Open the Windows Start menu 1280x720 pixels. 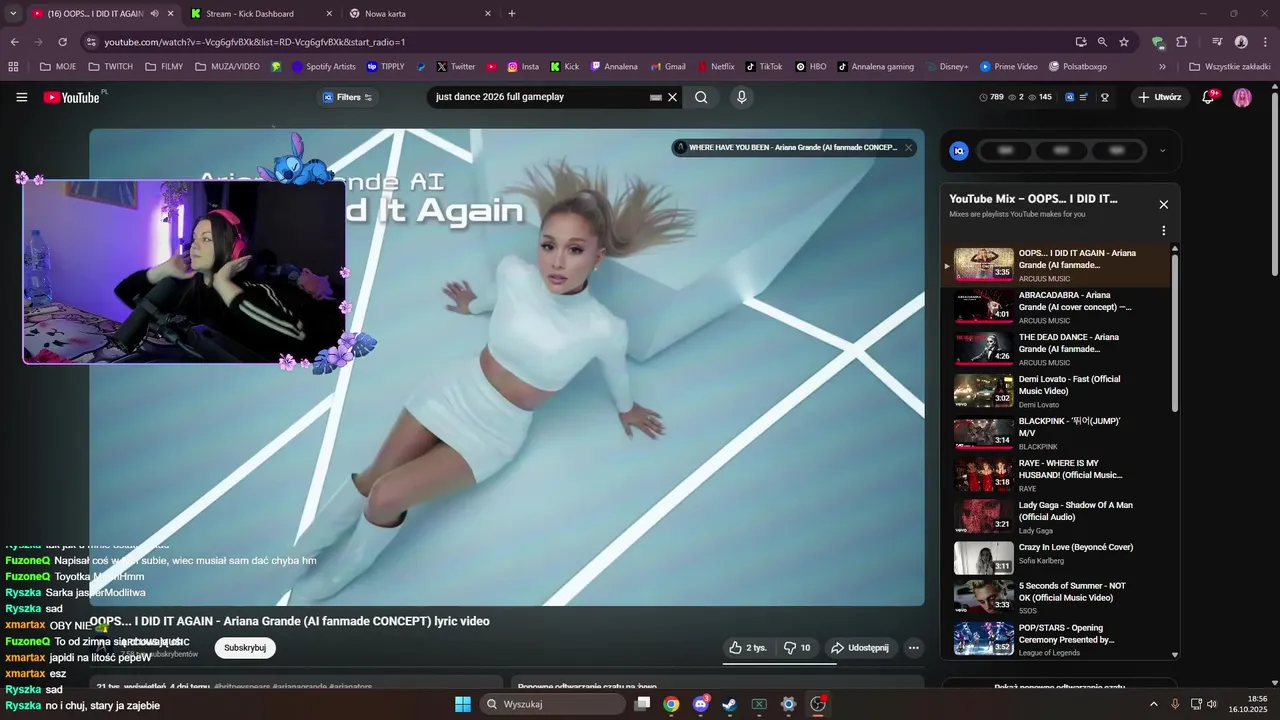[x=463, y=704]
